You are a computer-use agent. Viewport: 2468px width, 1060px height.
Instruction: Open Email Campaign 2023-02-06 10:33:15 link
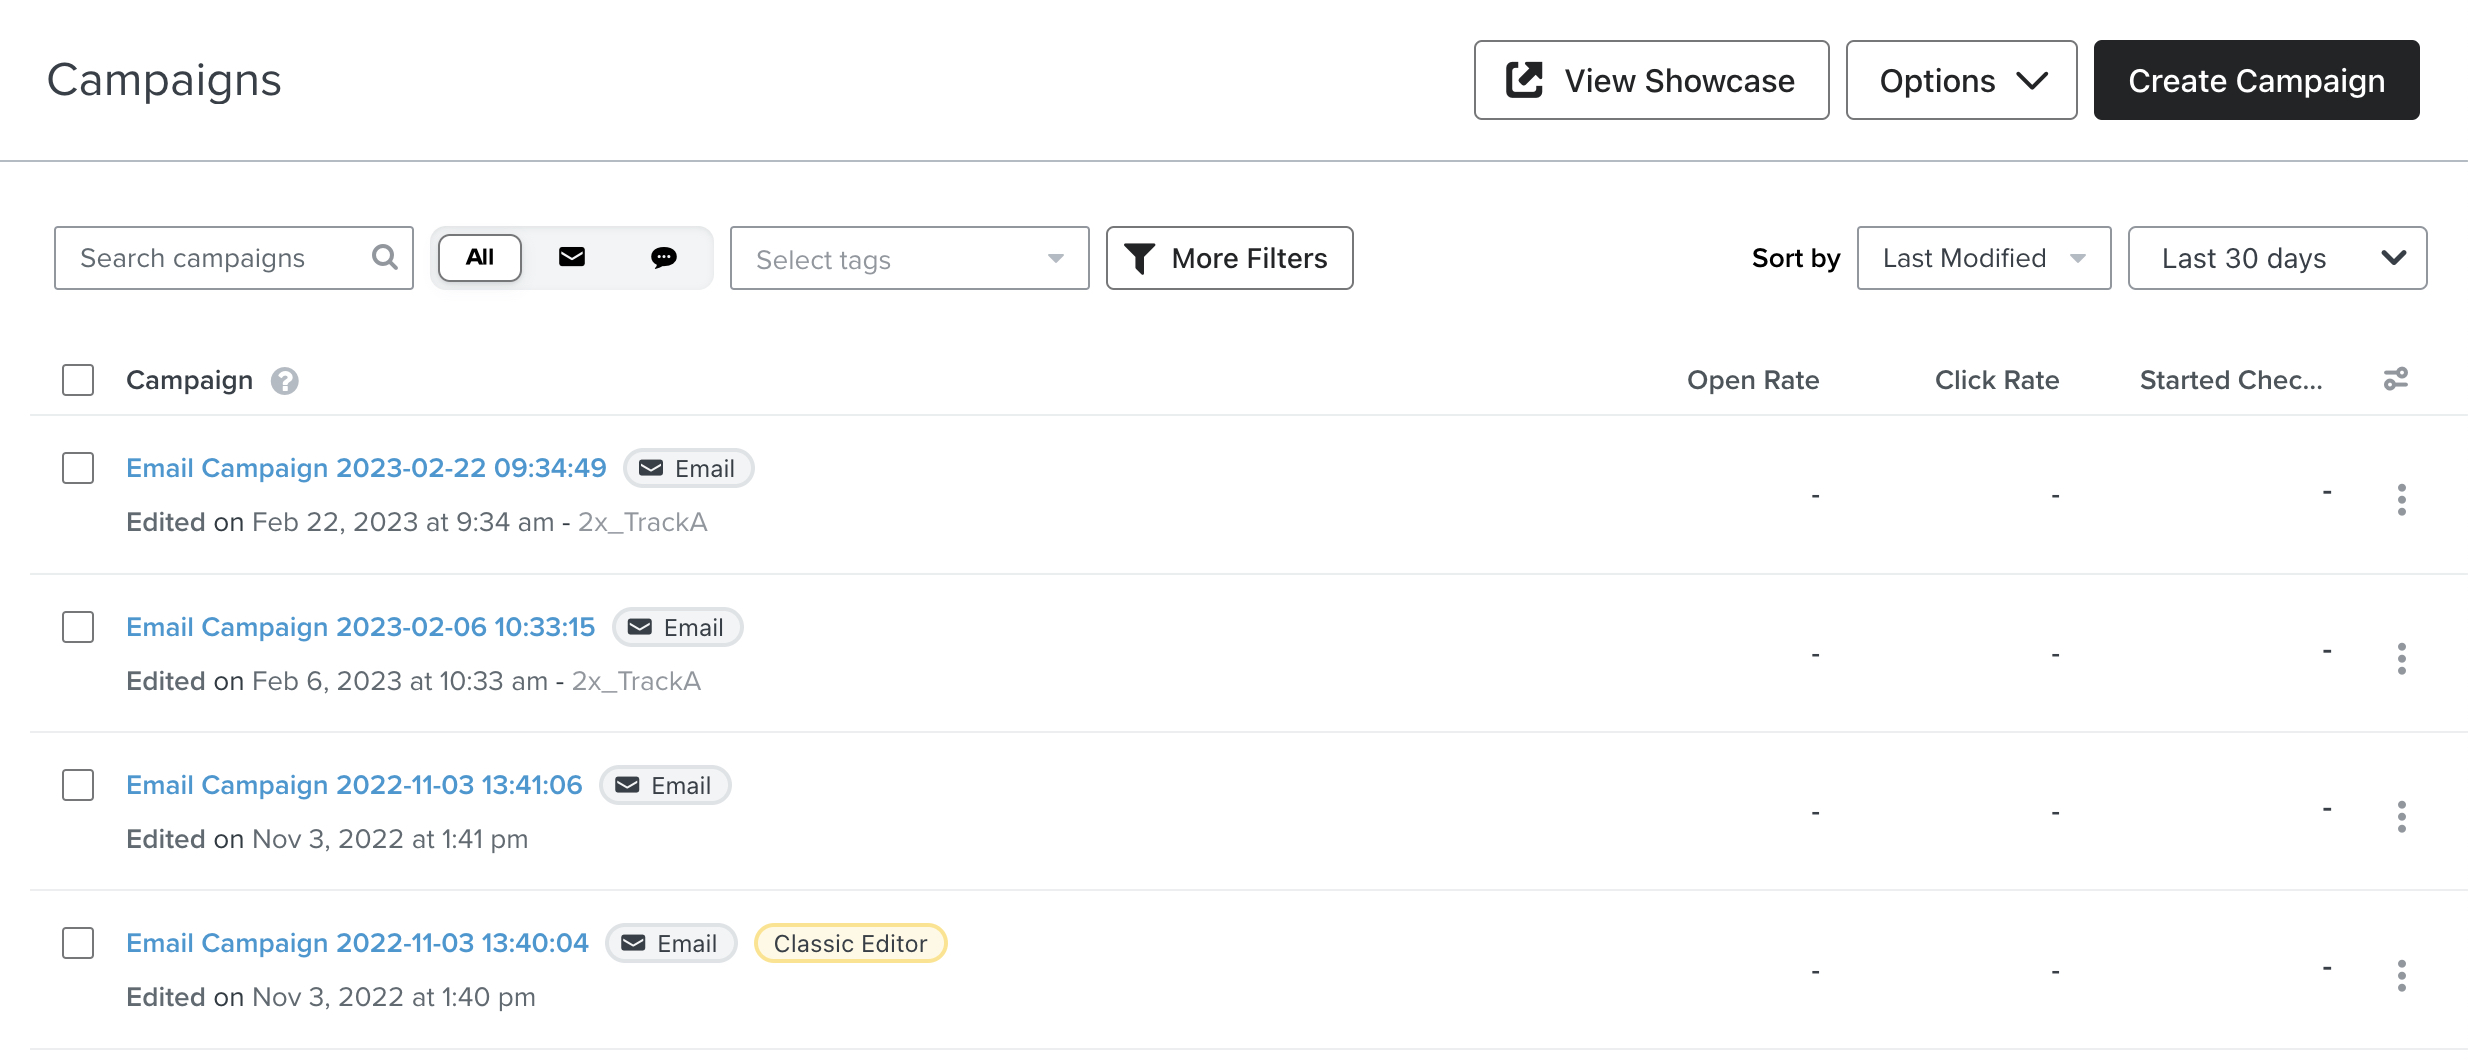coord(360,627)
